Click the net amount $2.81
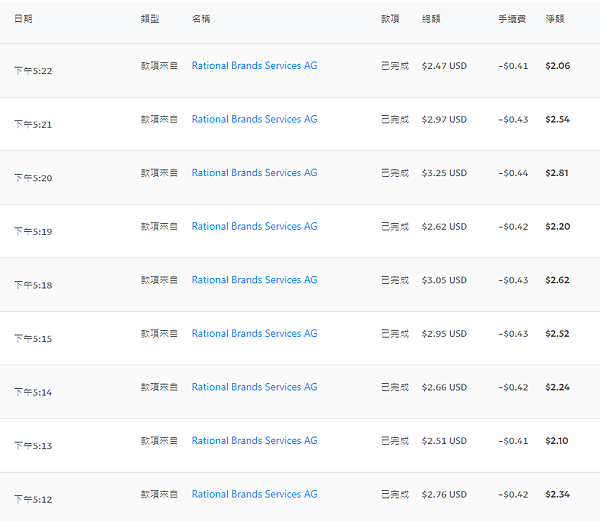The width and height of the screenshot is (600, 521). coord(557,173)
